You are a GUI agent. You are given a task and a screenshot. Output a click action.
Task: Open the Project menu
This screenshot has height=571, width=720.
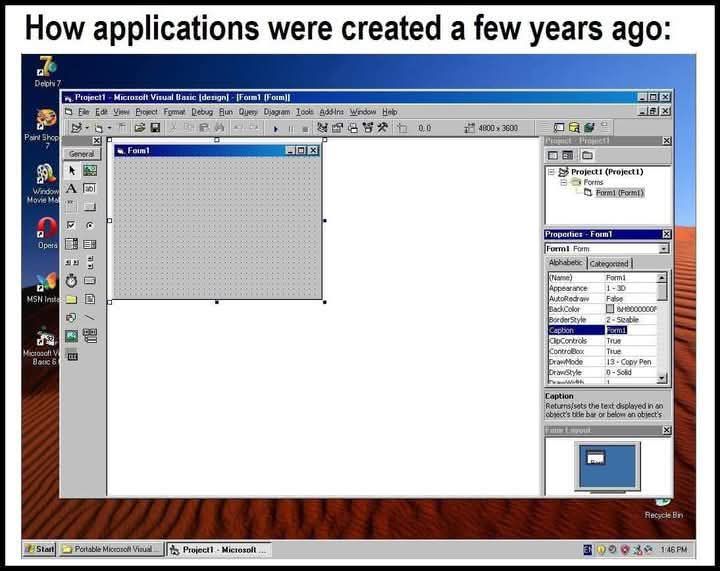coord(146,112)
